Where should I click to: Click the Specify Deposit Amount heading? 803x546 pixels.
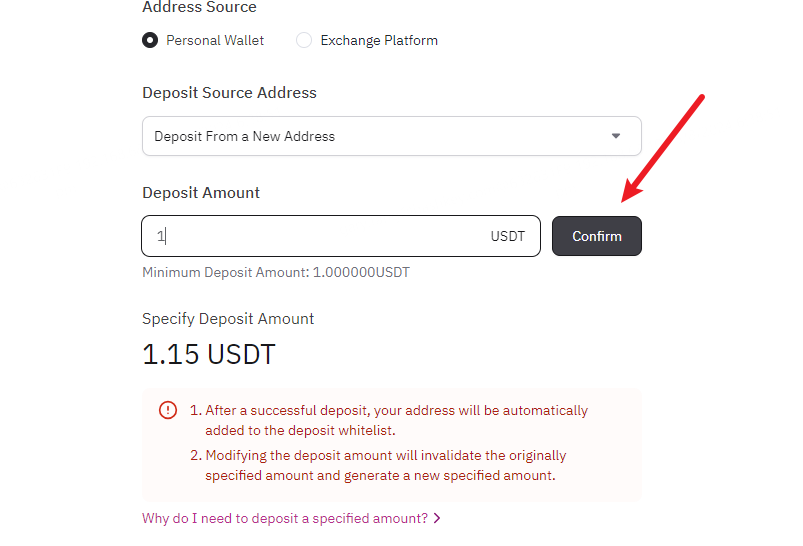(x=228, y=319)
